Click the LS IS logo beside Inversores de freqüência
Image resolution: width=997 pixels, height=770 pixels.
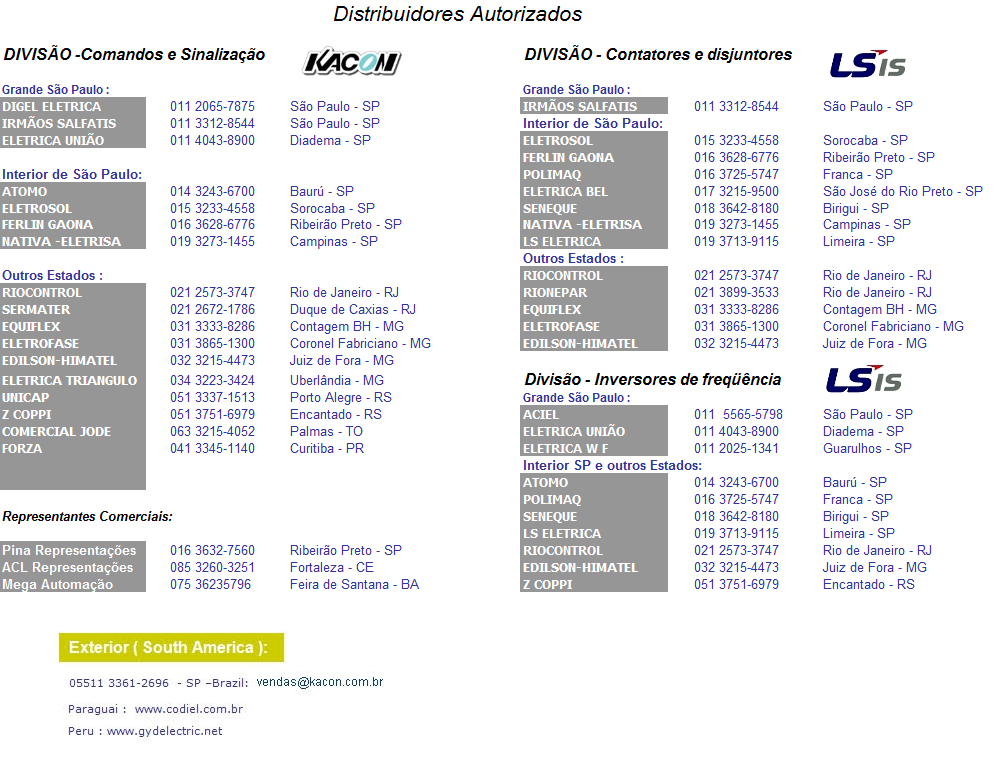[863, 379]
